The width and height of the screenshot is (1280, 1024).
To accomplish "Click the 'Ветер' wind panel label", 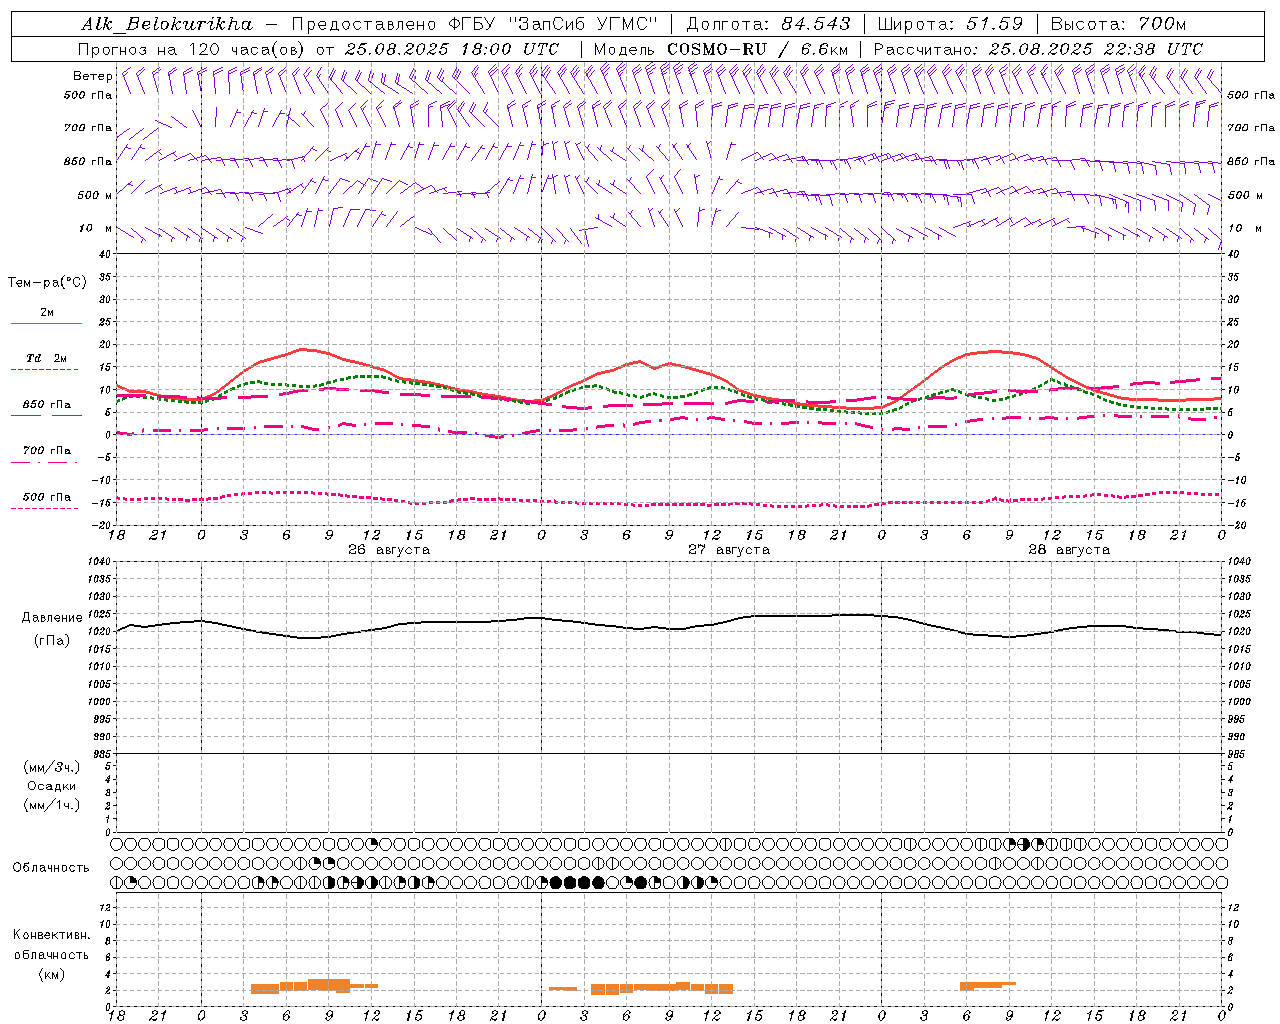I will coord(92,76).
